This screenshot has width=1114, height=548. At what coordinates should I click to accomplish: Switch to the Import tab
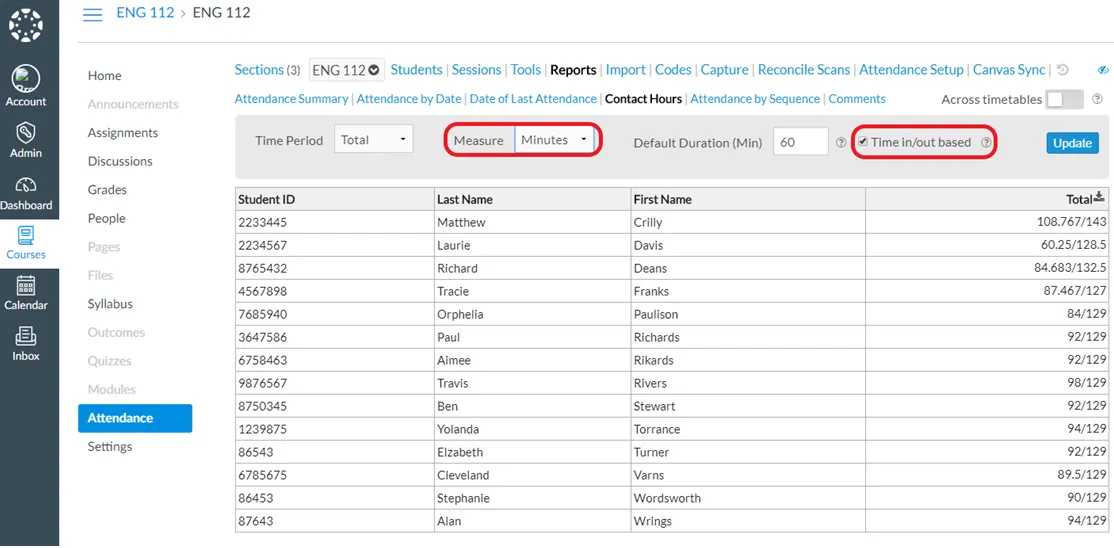pyautogui.click(x=625, y=70)
